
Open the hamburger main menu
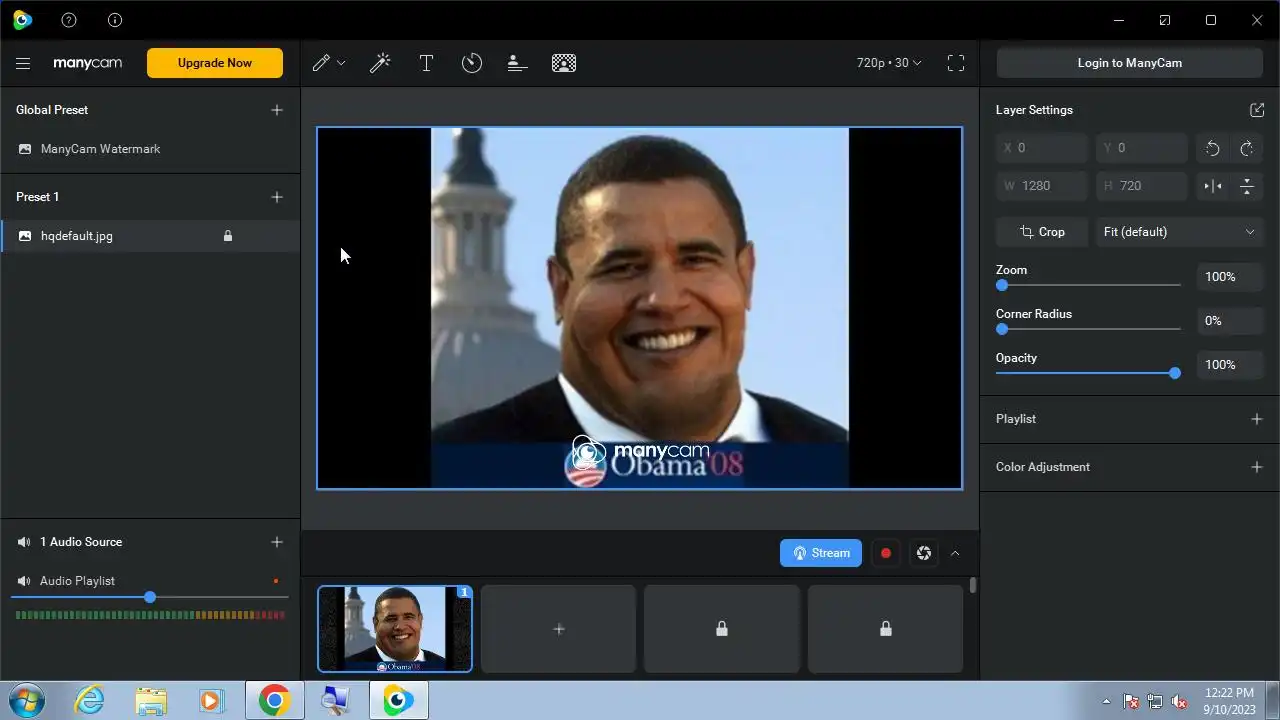tap(23, 63)
